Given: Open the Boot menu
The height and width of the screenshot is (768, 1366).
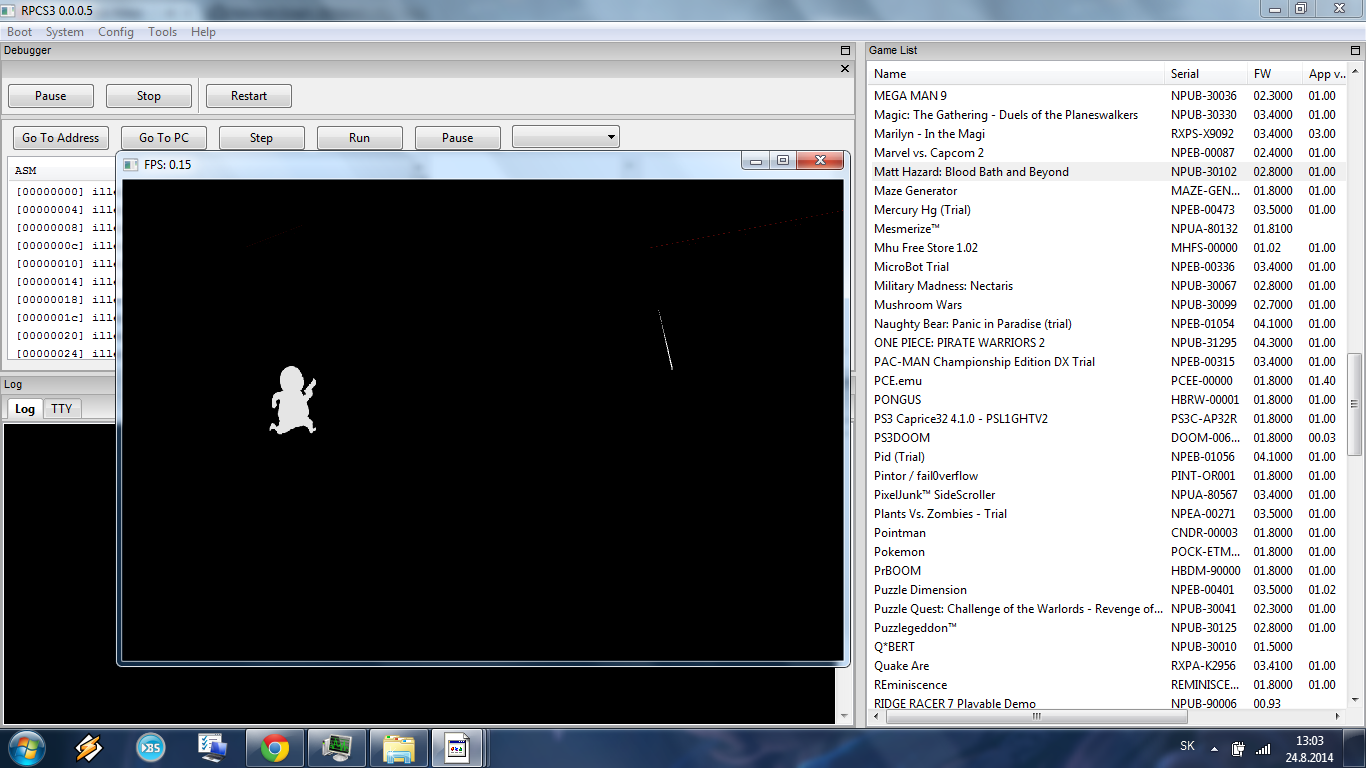Looking at the screenshot, I should (20, 32).
